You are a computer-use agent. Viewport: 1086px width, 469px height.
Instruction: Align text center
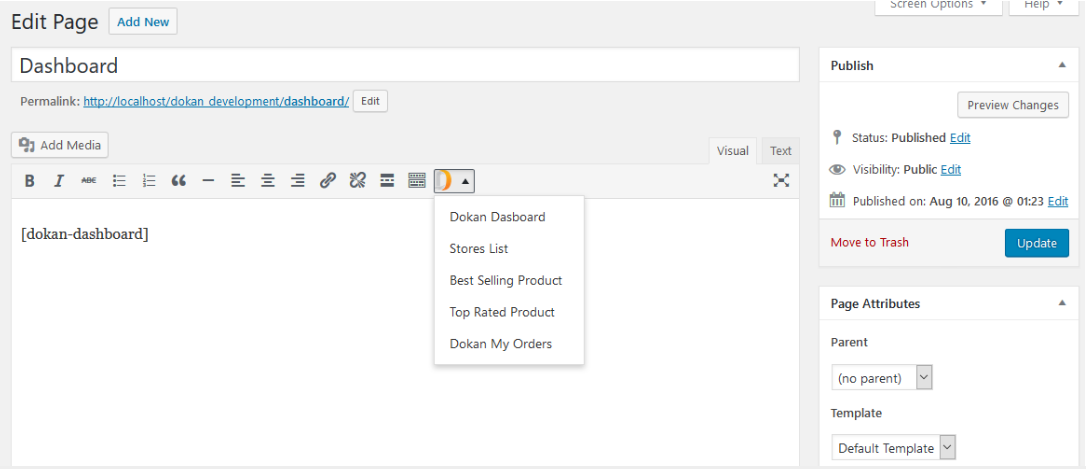pyautogui.click(x=268, y=182)
